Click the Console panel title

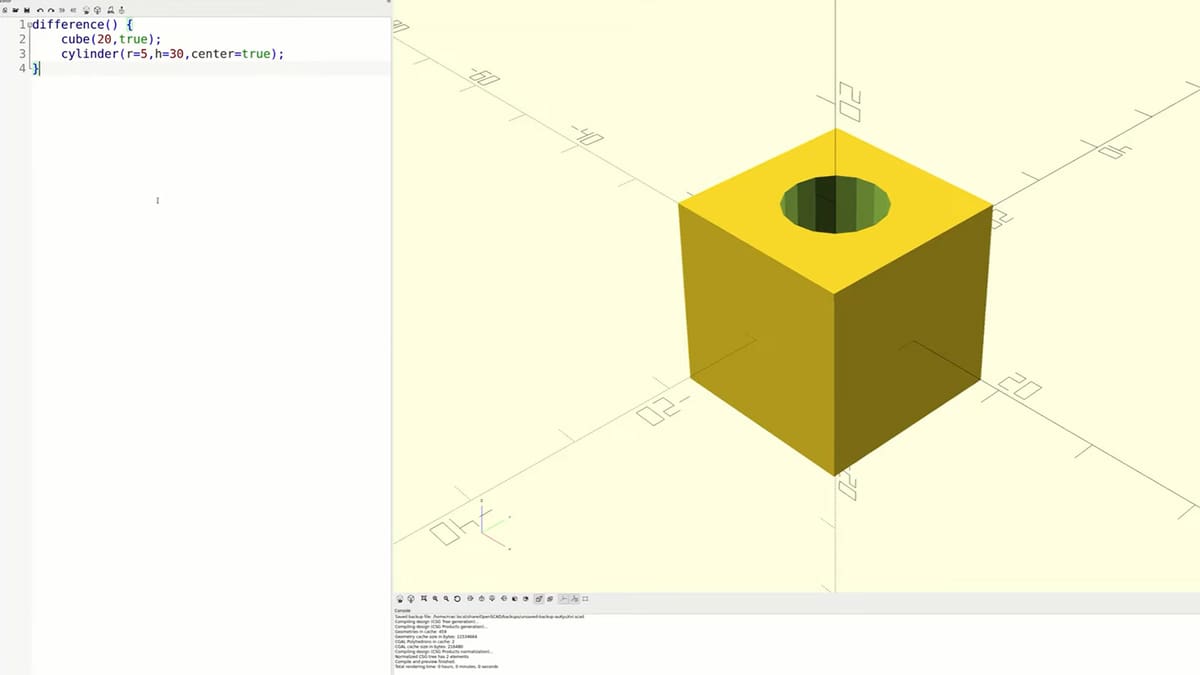[x=403, y=610]
